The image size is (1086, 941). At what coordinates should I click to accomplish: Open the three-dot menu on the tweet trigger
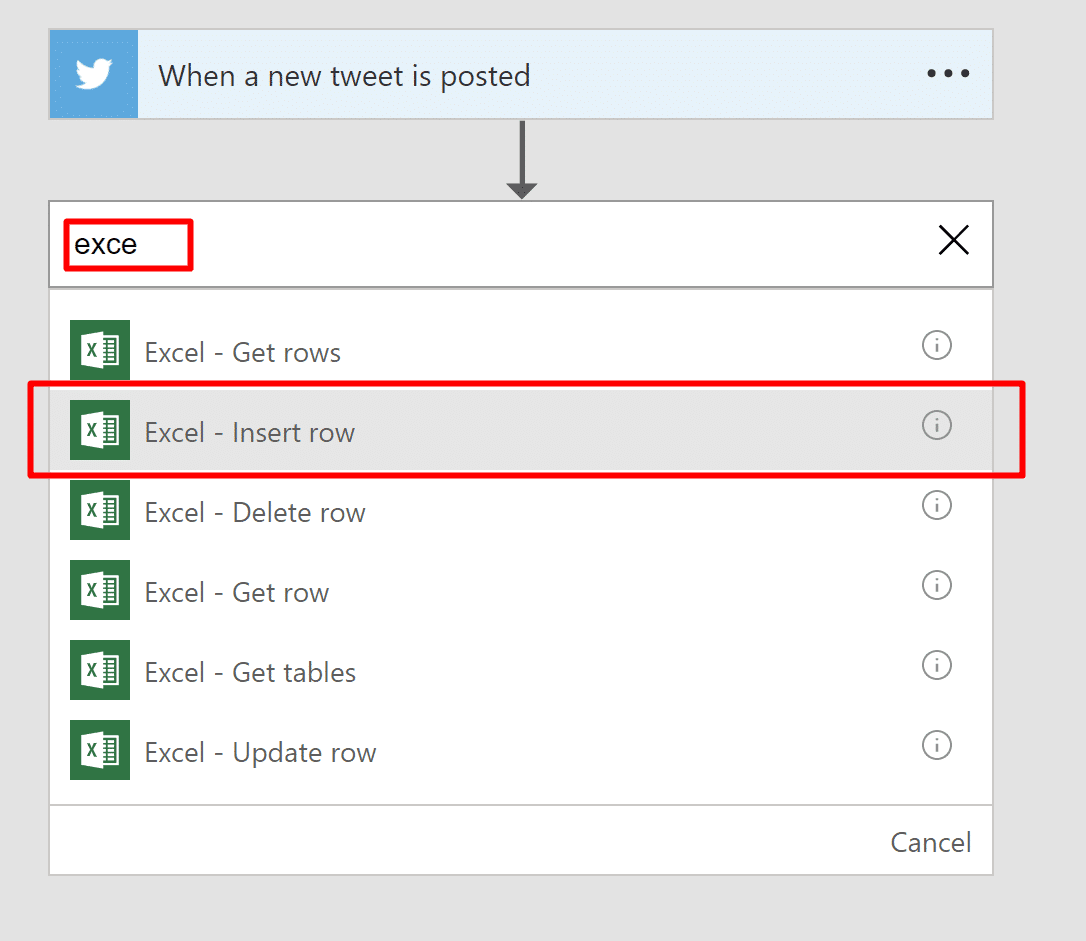pos(948,73)
